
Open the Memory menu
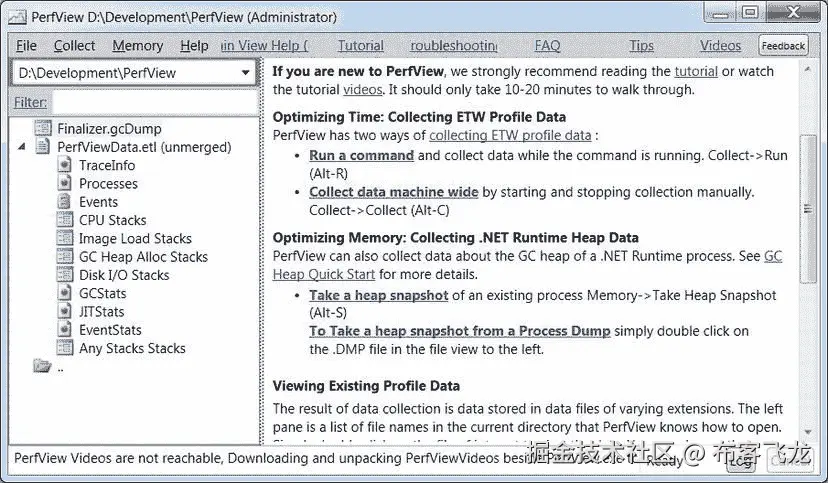pyautogui.click(x=137, y=46)
